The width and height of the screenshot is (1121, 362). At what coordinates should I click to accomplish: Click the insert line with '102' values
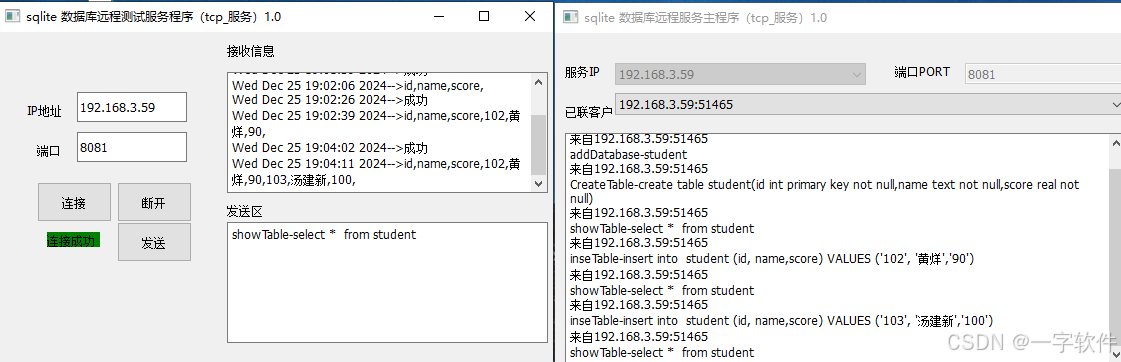coord(773,258)
